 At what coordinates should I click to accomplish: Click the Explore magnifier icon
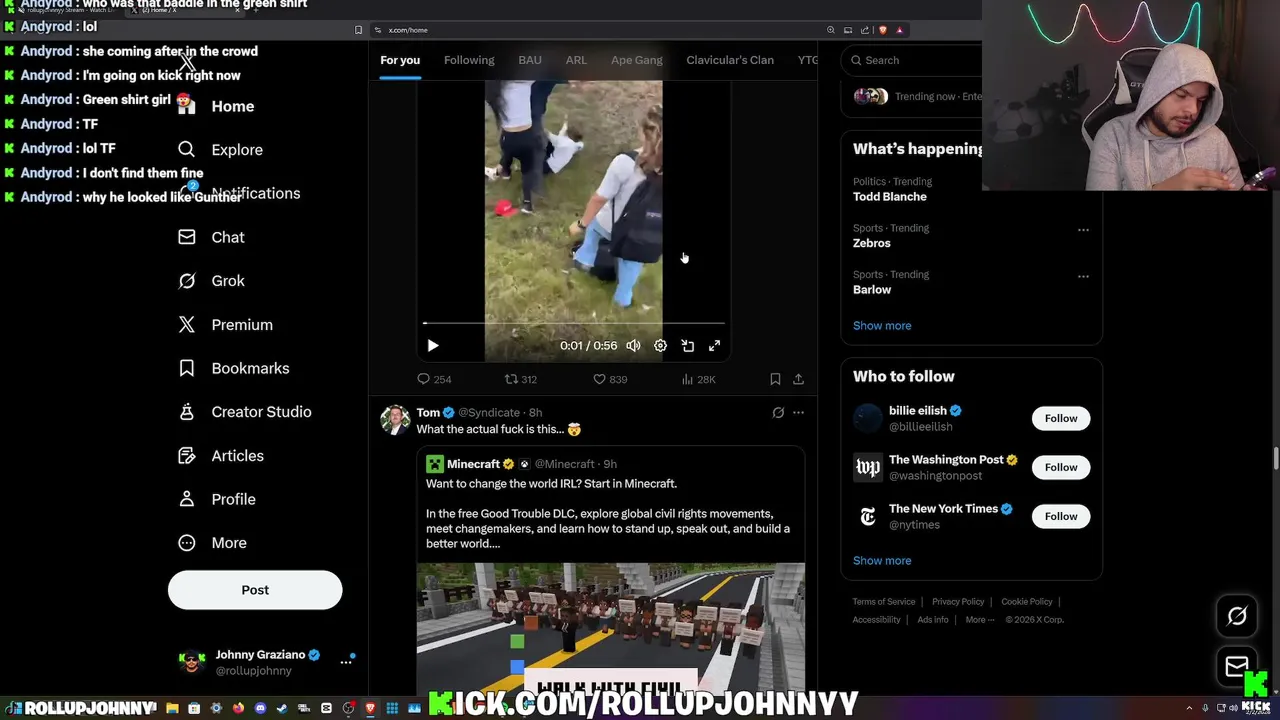click(186, 150)
